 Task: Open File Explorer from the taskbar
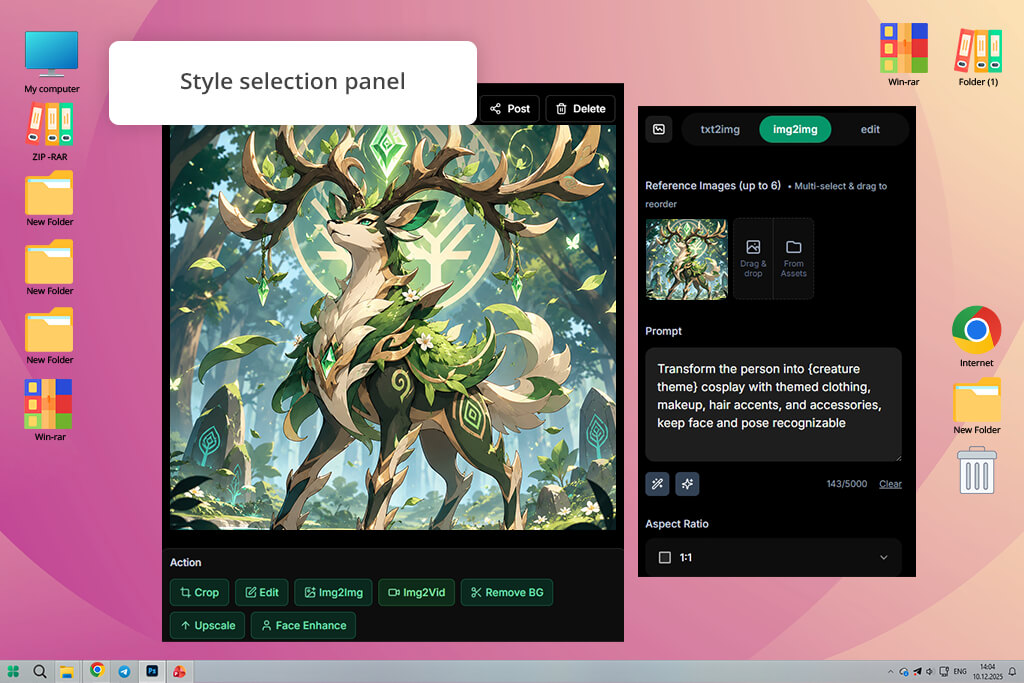[67, 671]
